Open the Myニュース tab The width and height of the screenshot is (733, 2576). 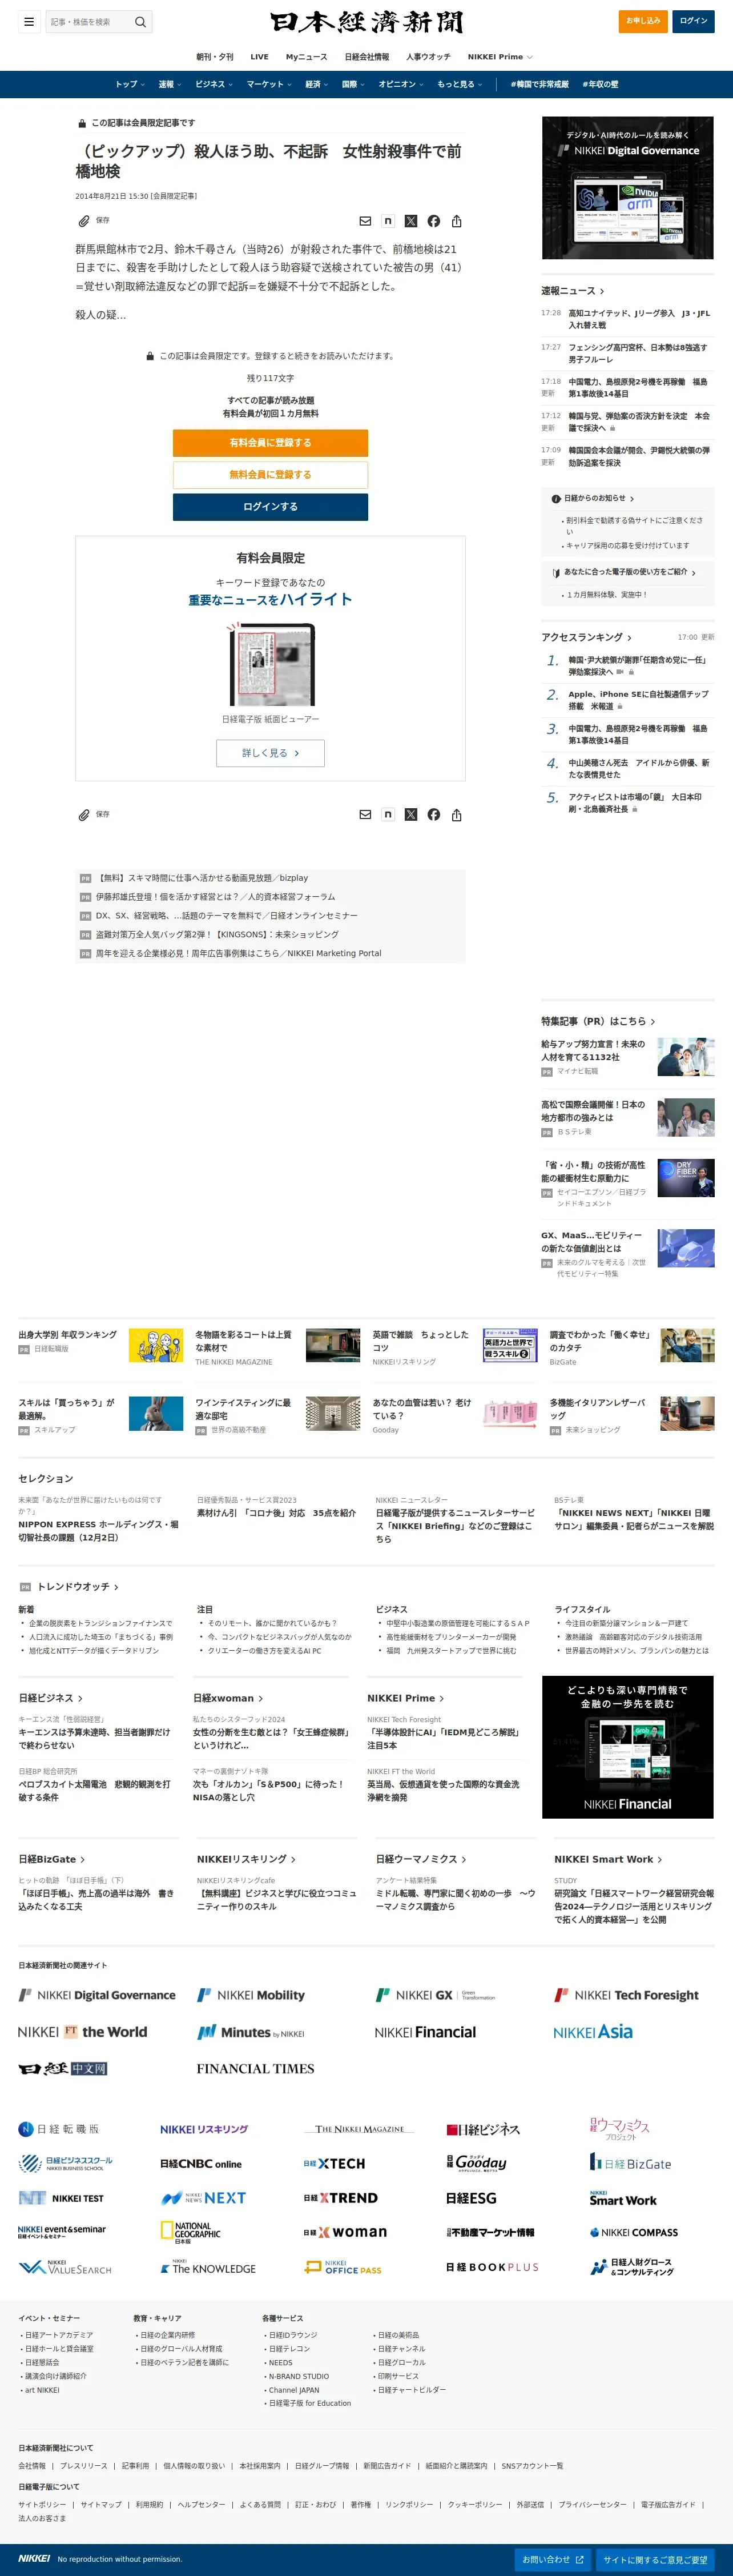click(x=306, y=57)
